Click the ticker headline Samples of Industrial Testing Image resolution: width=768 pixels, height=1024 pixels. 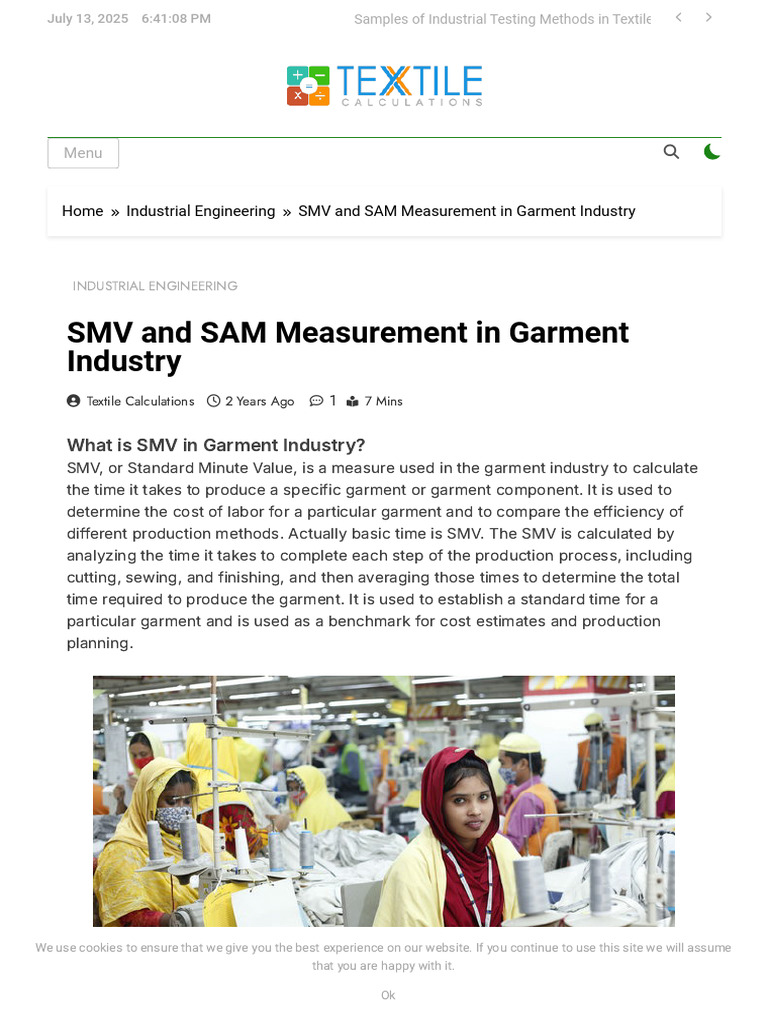tap(502, 19)
